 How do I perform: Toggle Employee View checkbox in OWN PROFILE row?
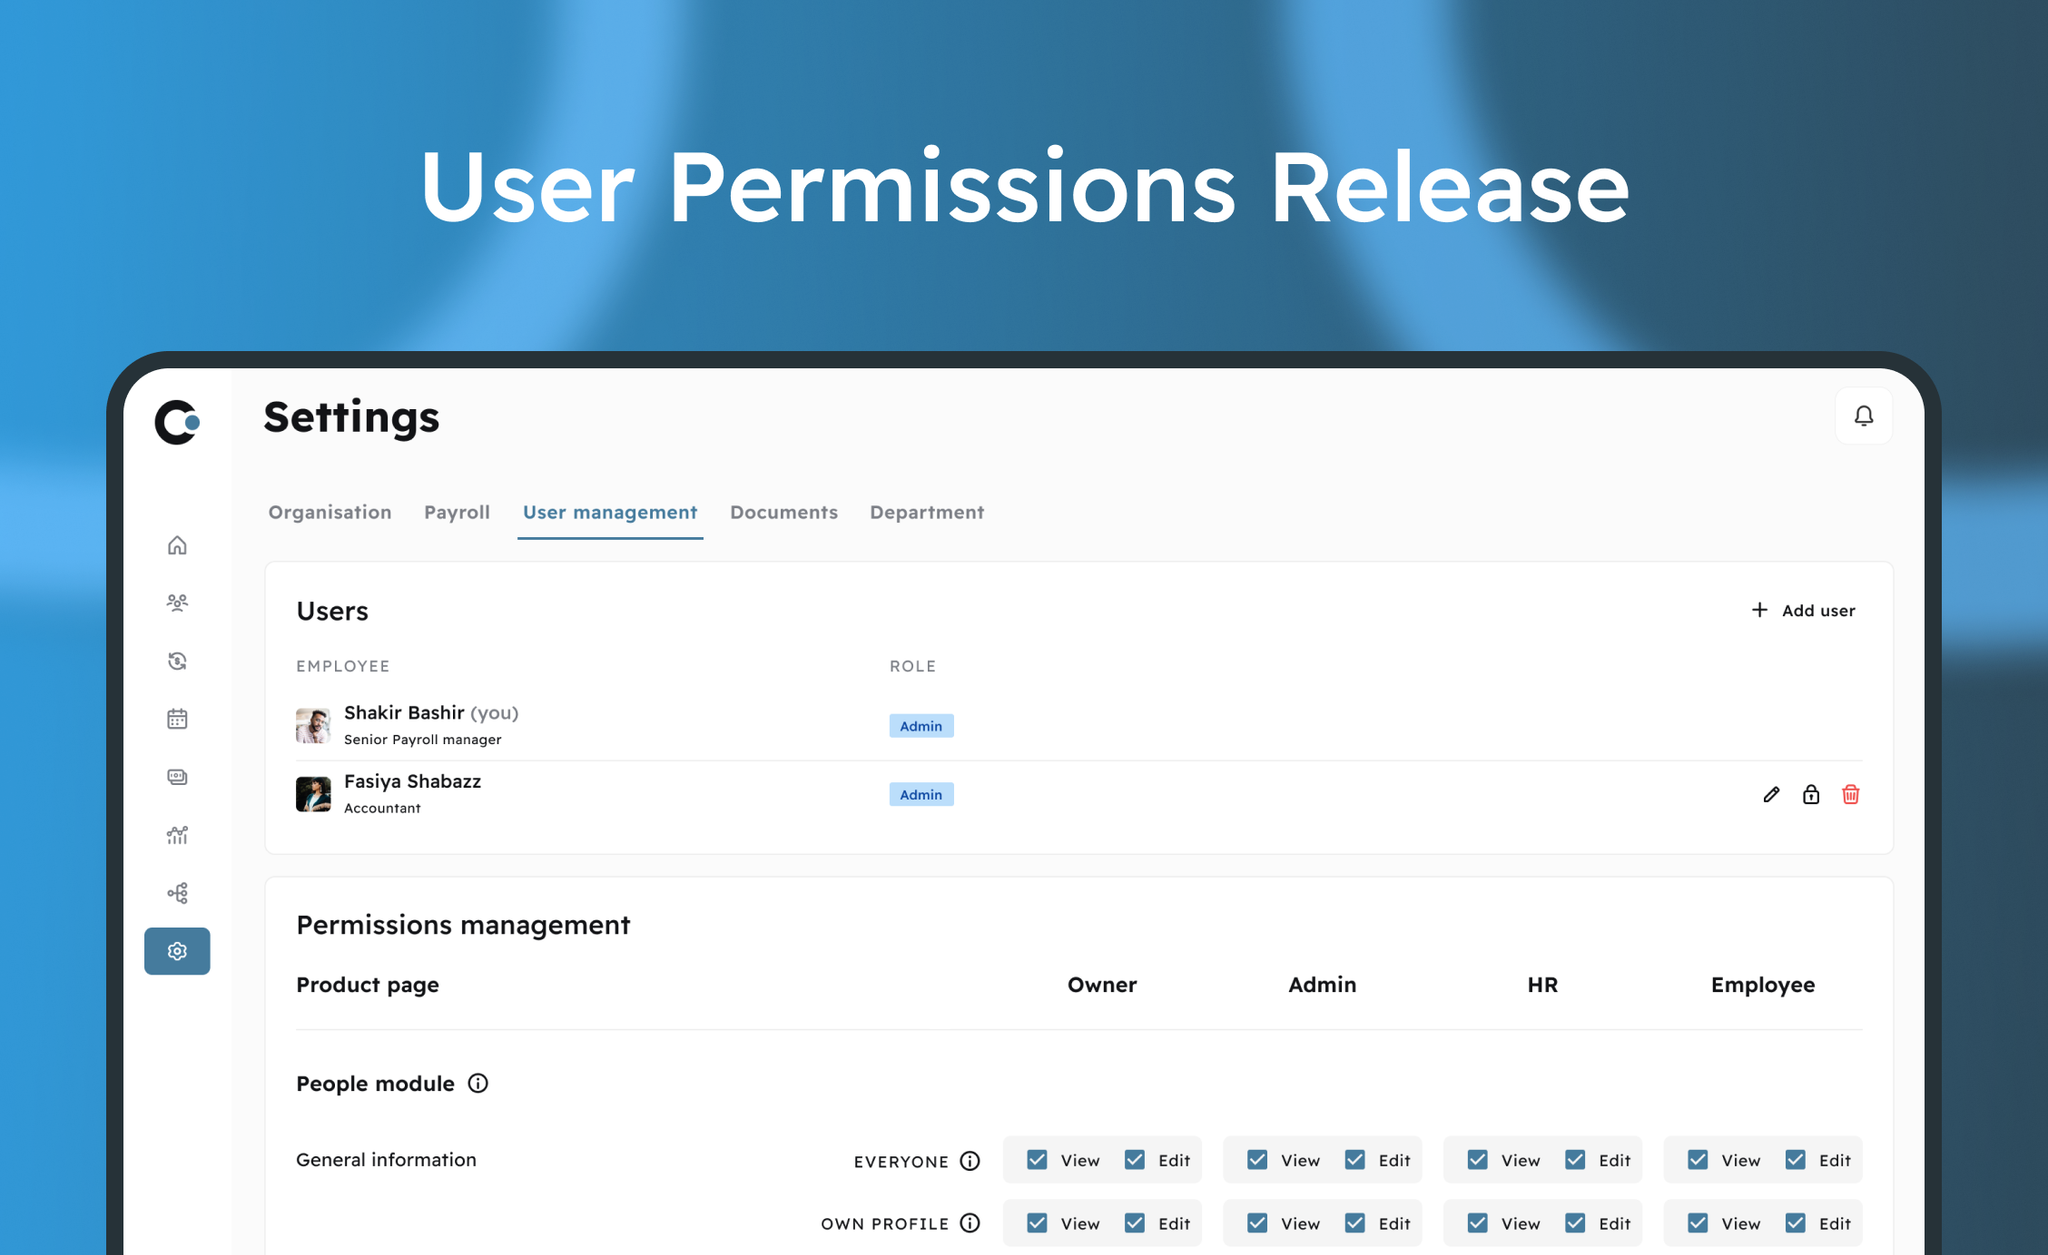(1697, 1223)
